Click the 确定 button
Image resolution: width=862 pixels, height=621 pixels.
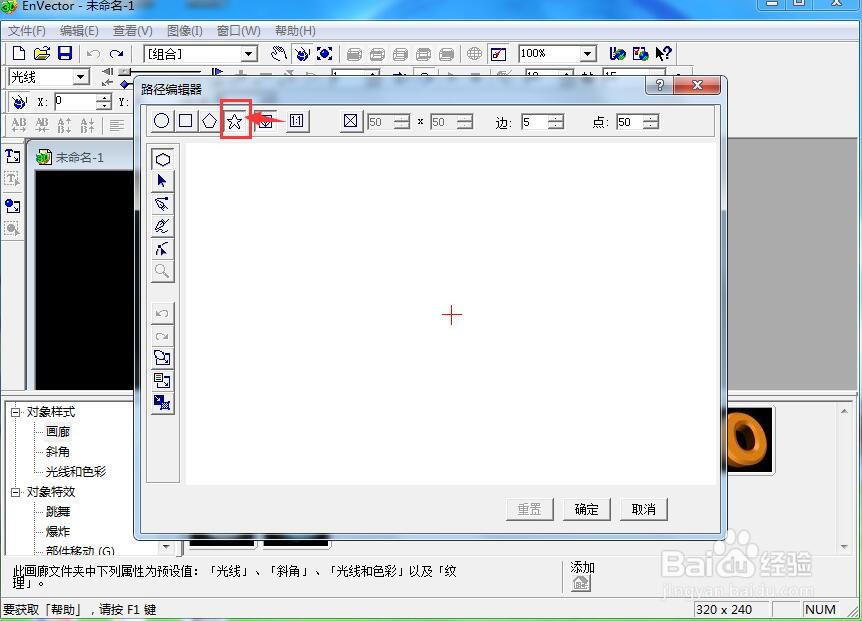click(x=587, y=509)
